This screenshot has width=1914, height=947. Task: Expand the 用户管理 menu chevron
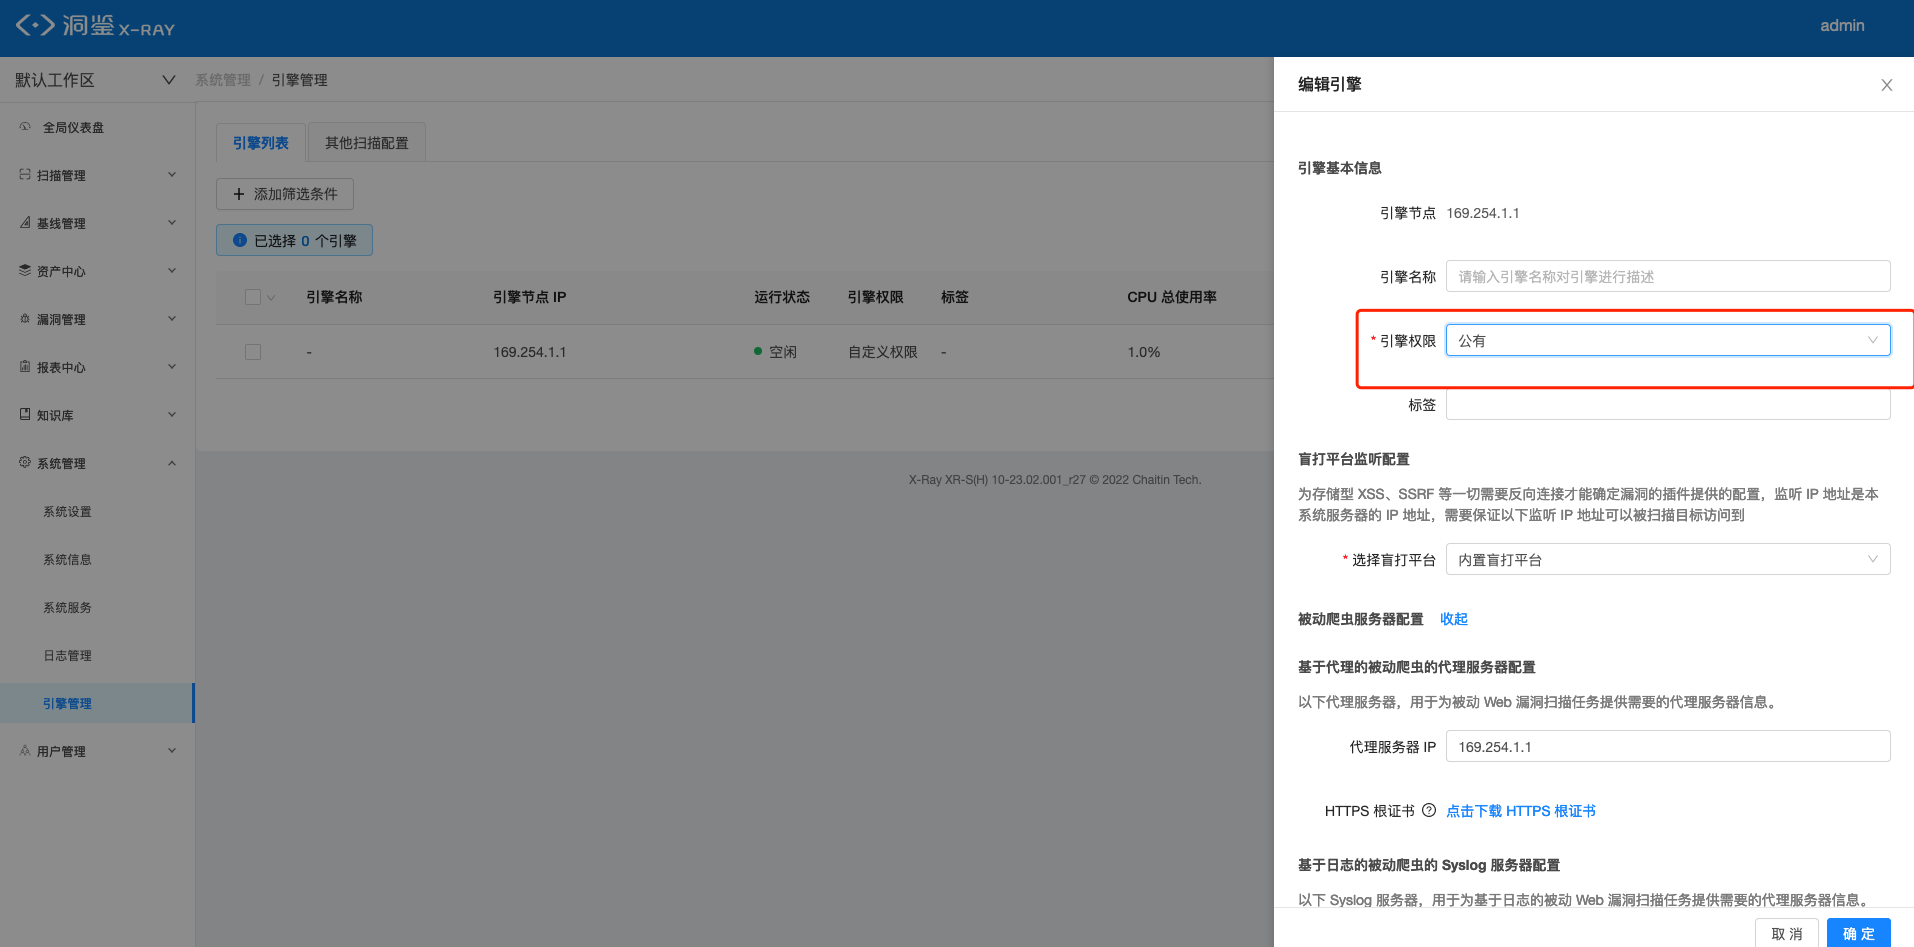pyautogui.click(x=172, y=751)
